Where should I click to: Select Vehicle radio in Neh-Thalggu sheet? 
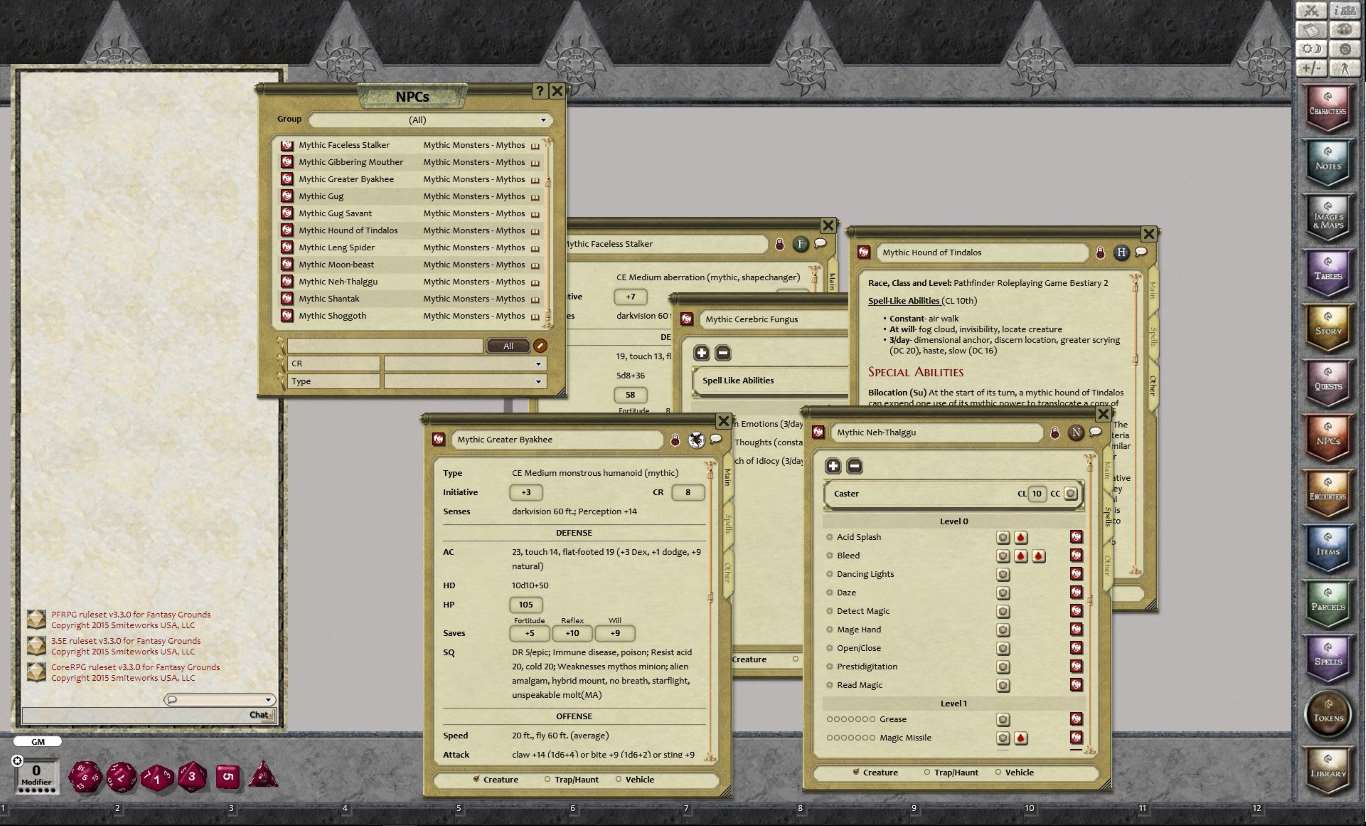tap(1014, 772)
